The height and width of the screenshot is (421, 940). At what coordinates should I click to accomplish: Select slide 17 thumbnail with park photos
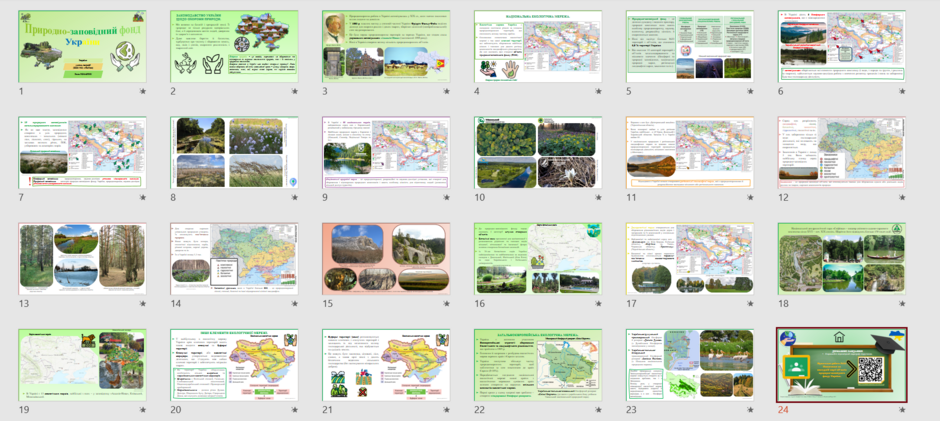690,258
